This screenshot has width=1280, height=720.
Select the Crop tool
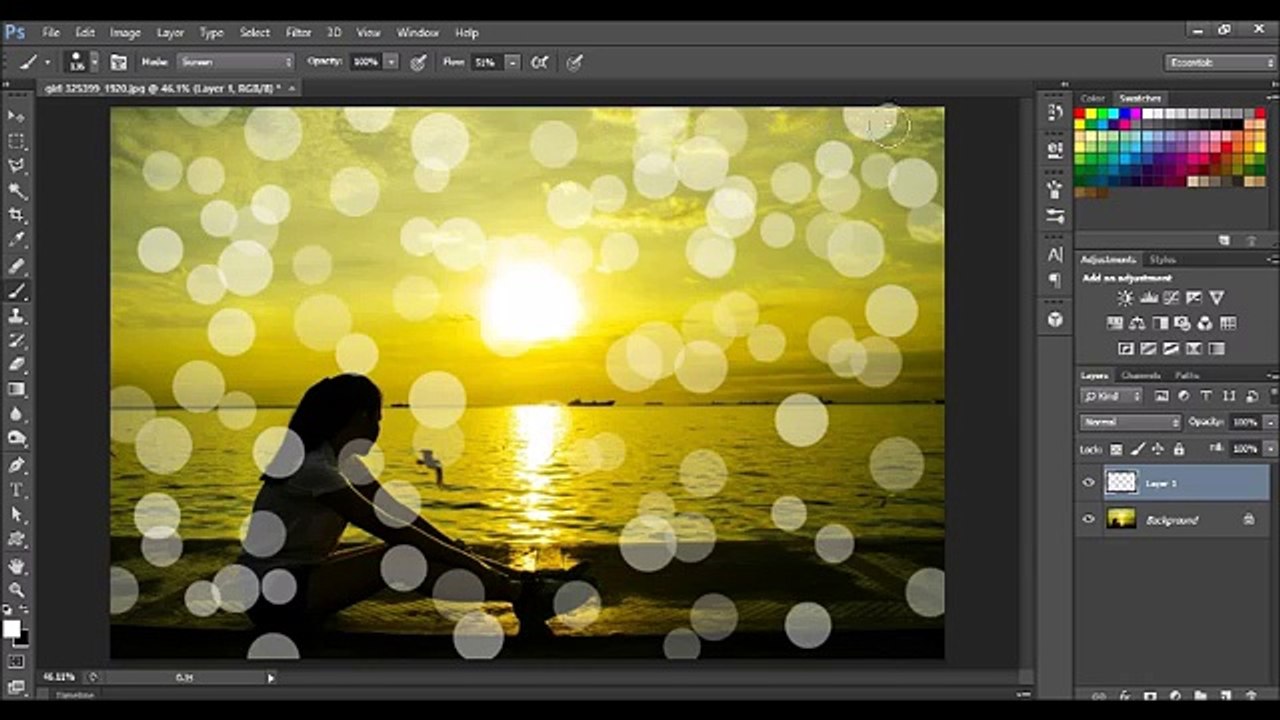tap(17, 216)
